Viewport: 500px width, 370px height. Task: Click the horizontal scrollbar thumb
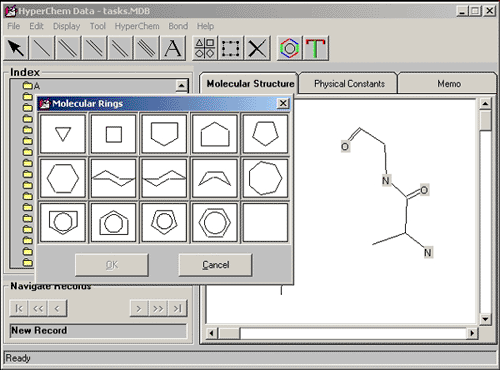coord(229,333)
